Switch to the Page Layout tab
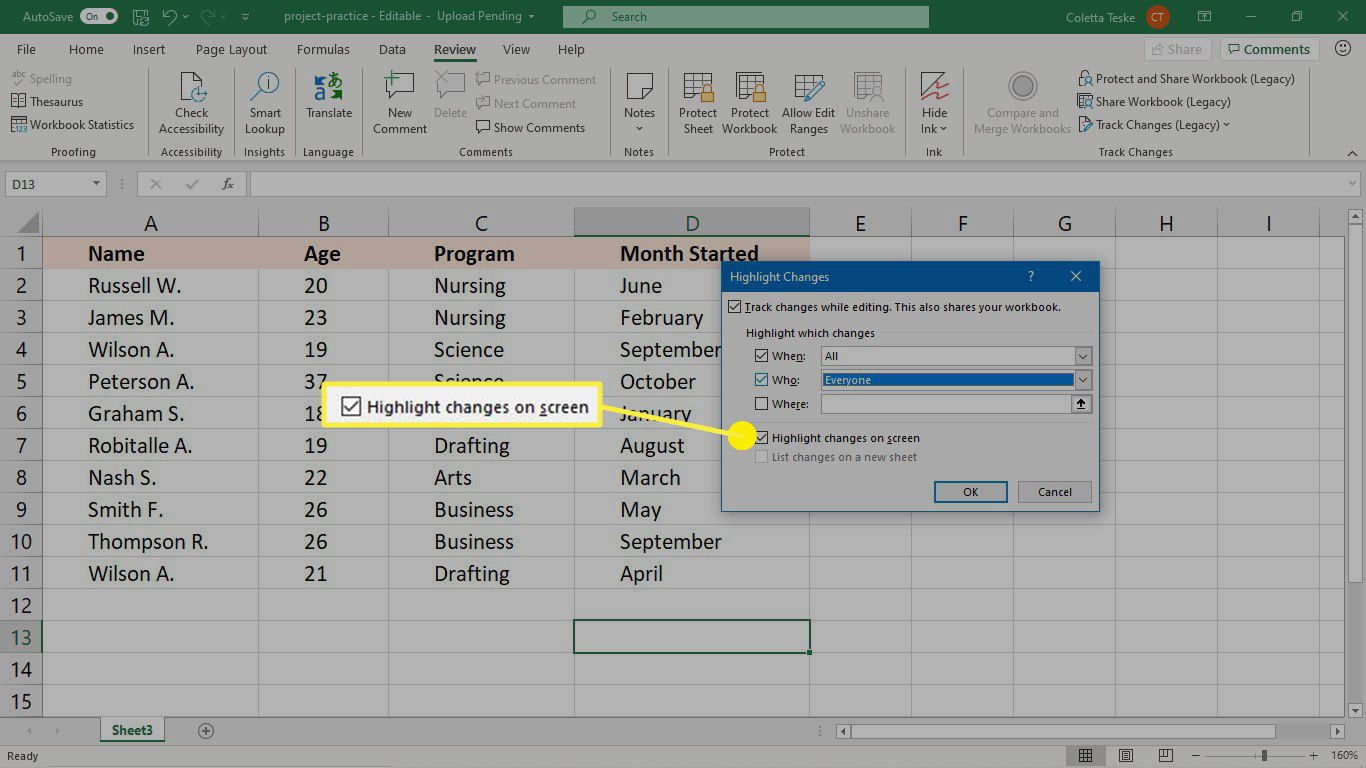This screenshot has height=768, width=1366. point(231,49)
